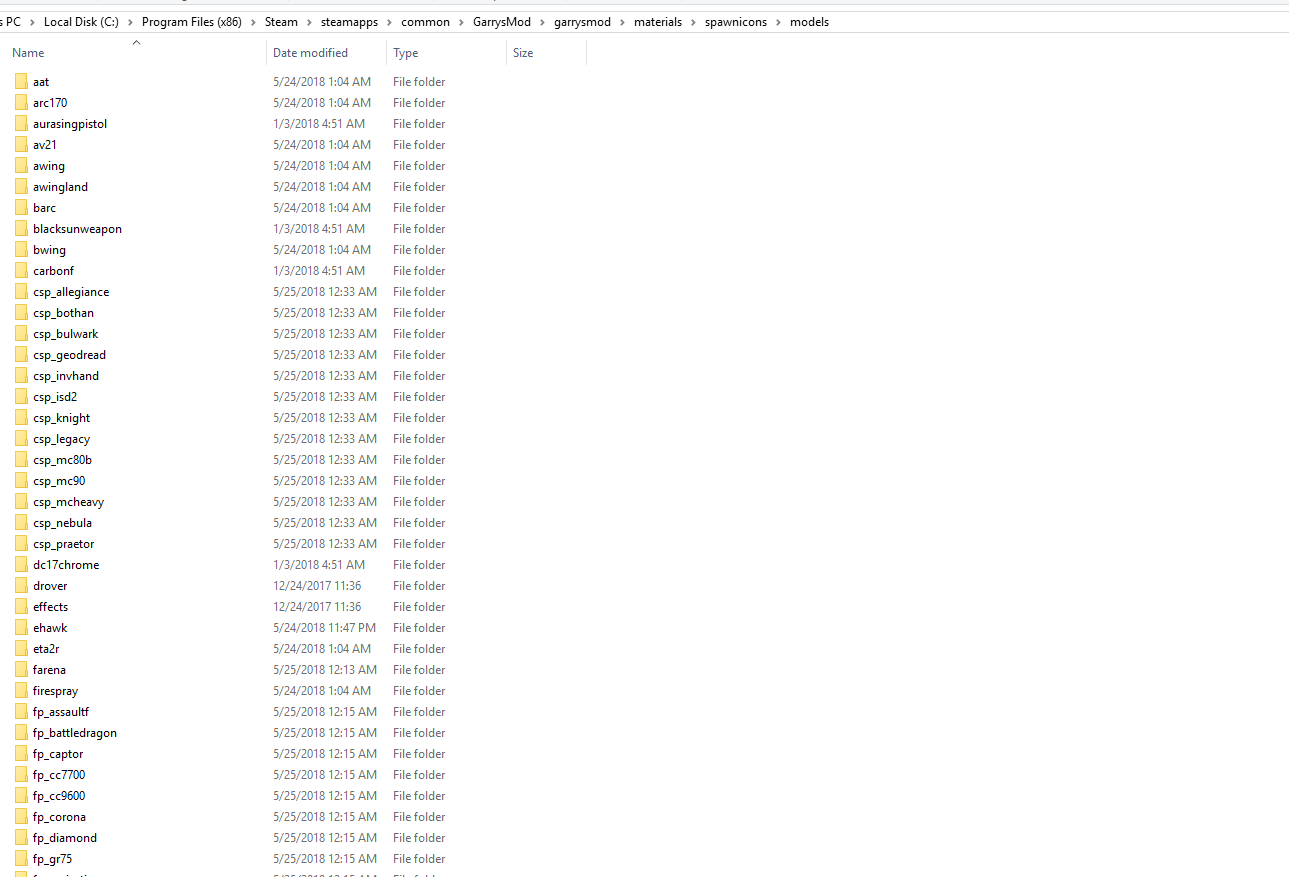Select the awingland folder icon
The height and width of the screenshot is (877, 1289).
[x=22, y=187]
